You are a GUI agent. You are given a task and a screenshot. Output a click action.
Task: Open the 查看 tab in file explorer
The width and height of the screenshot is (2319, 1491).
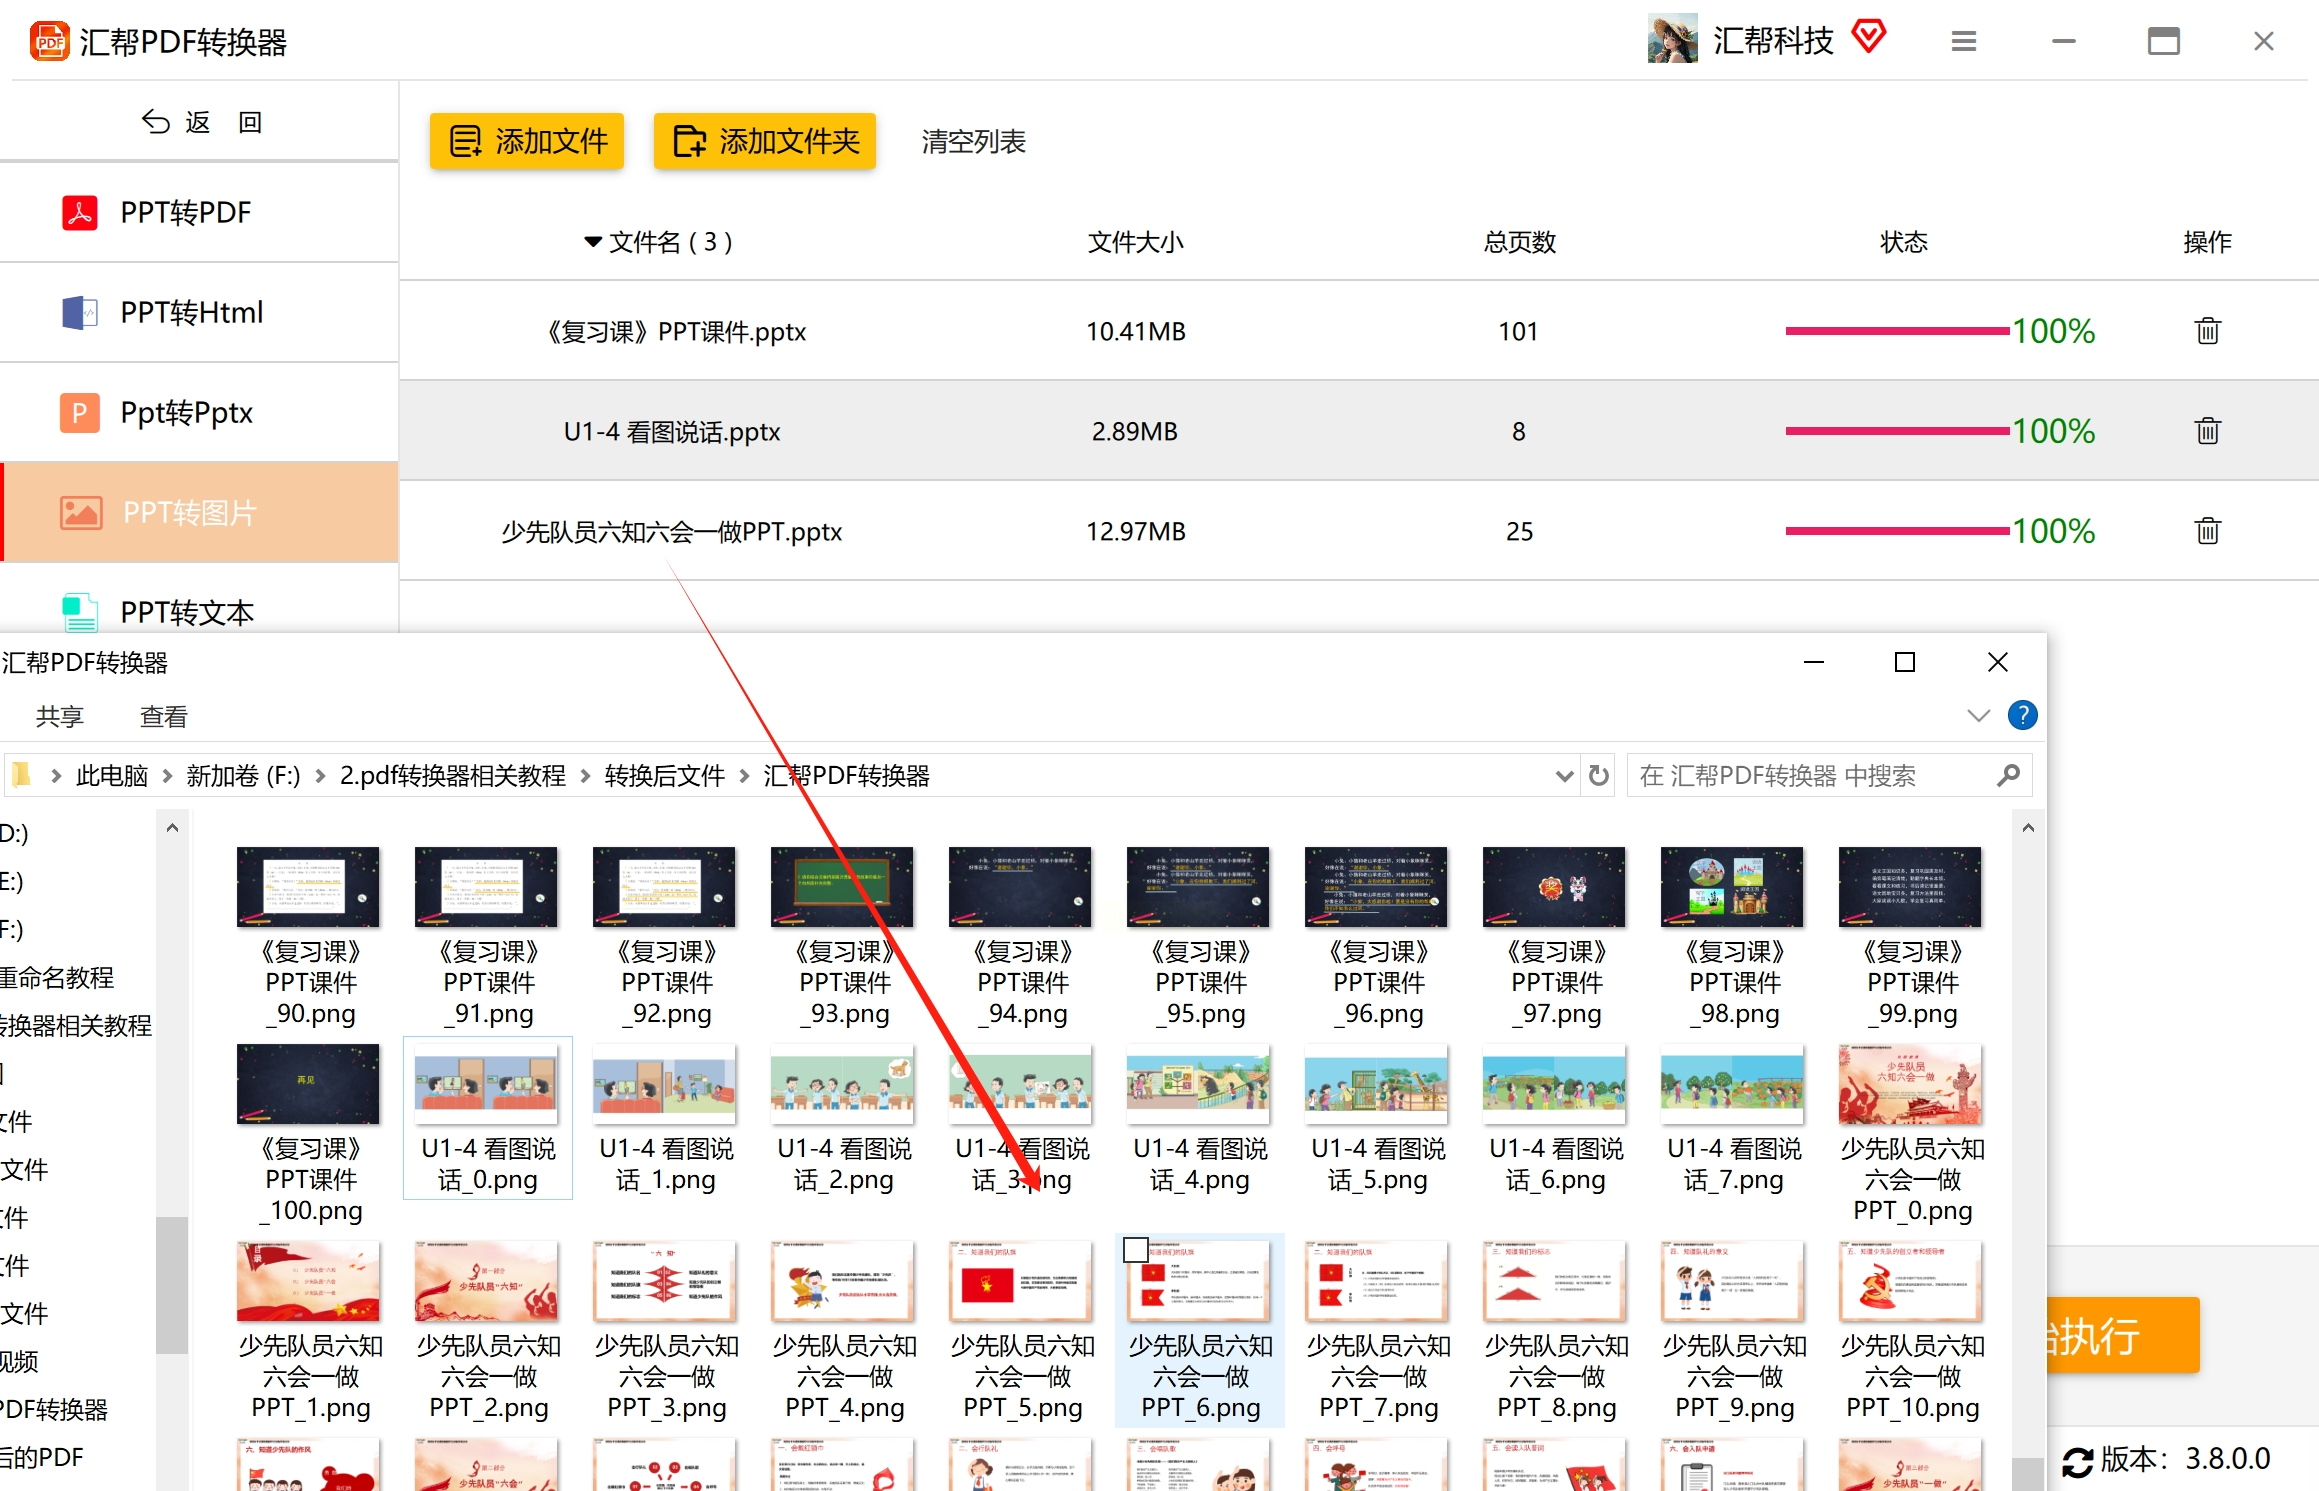click(164, 717)
